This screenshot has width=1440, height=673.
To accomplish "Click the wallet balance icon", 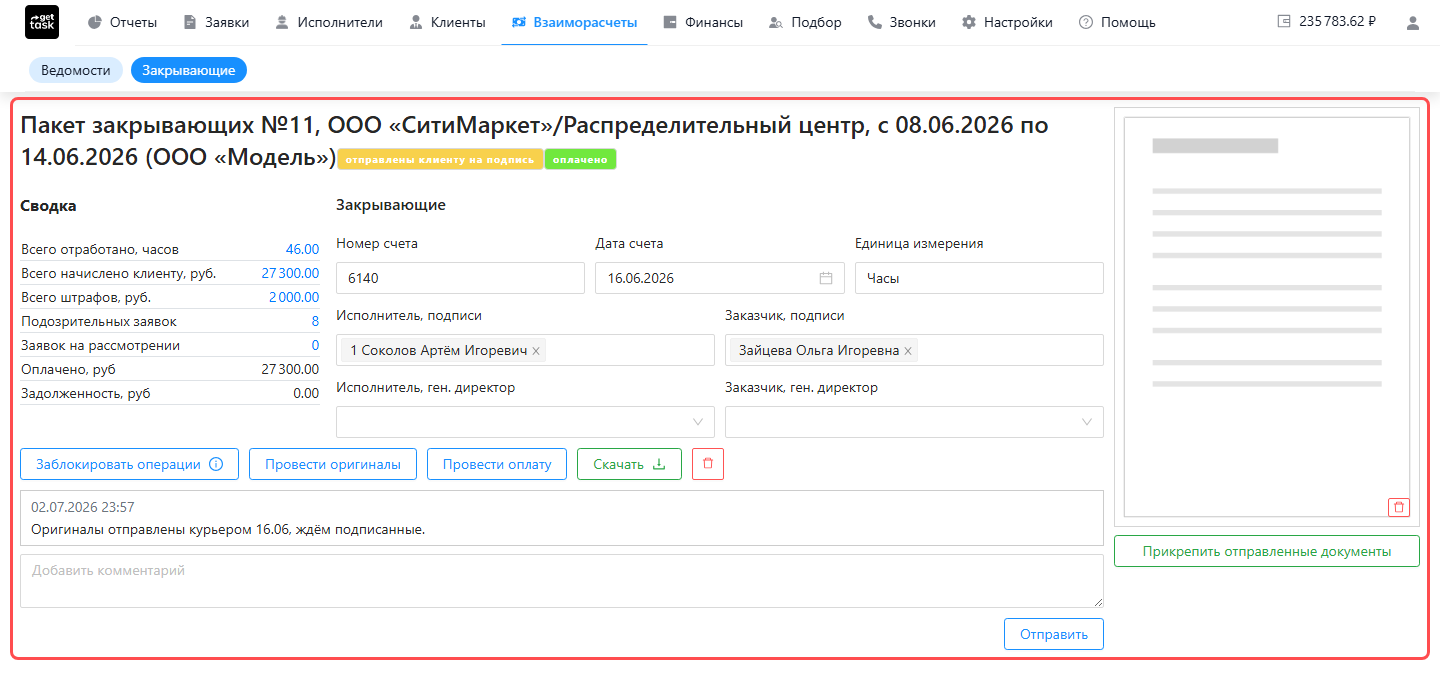I will pos(1284,21).
